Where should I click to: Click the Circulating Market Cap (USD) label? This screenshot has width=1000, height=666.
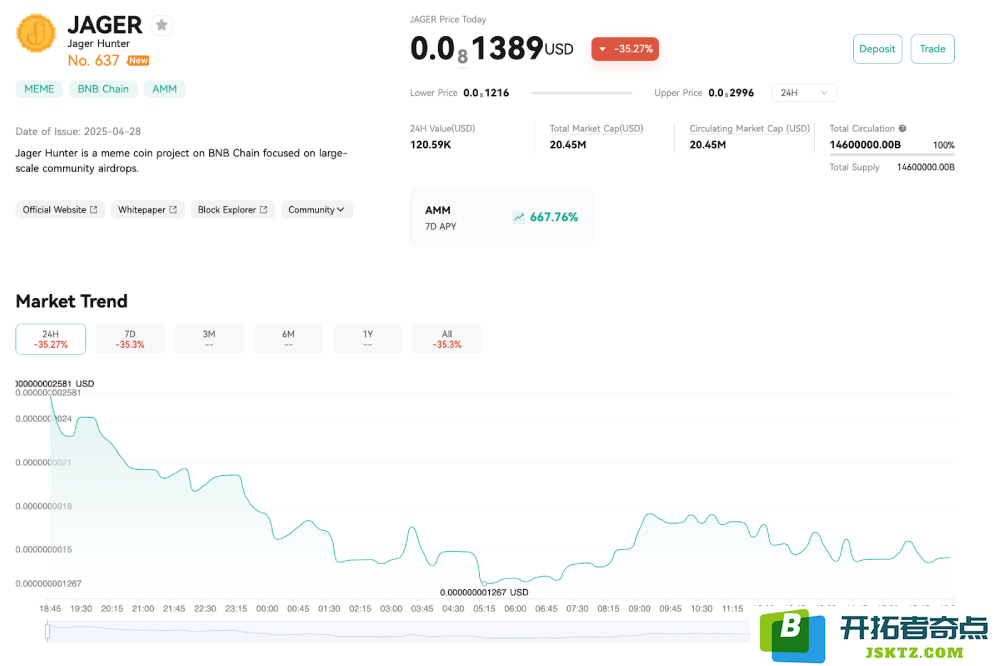749,128
